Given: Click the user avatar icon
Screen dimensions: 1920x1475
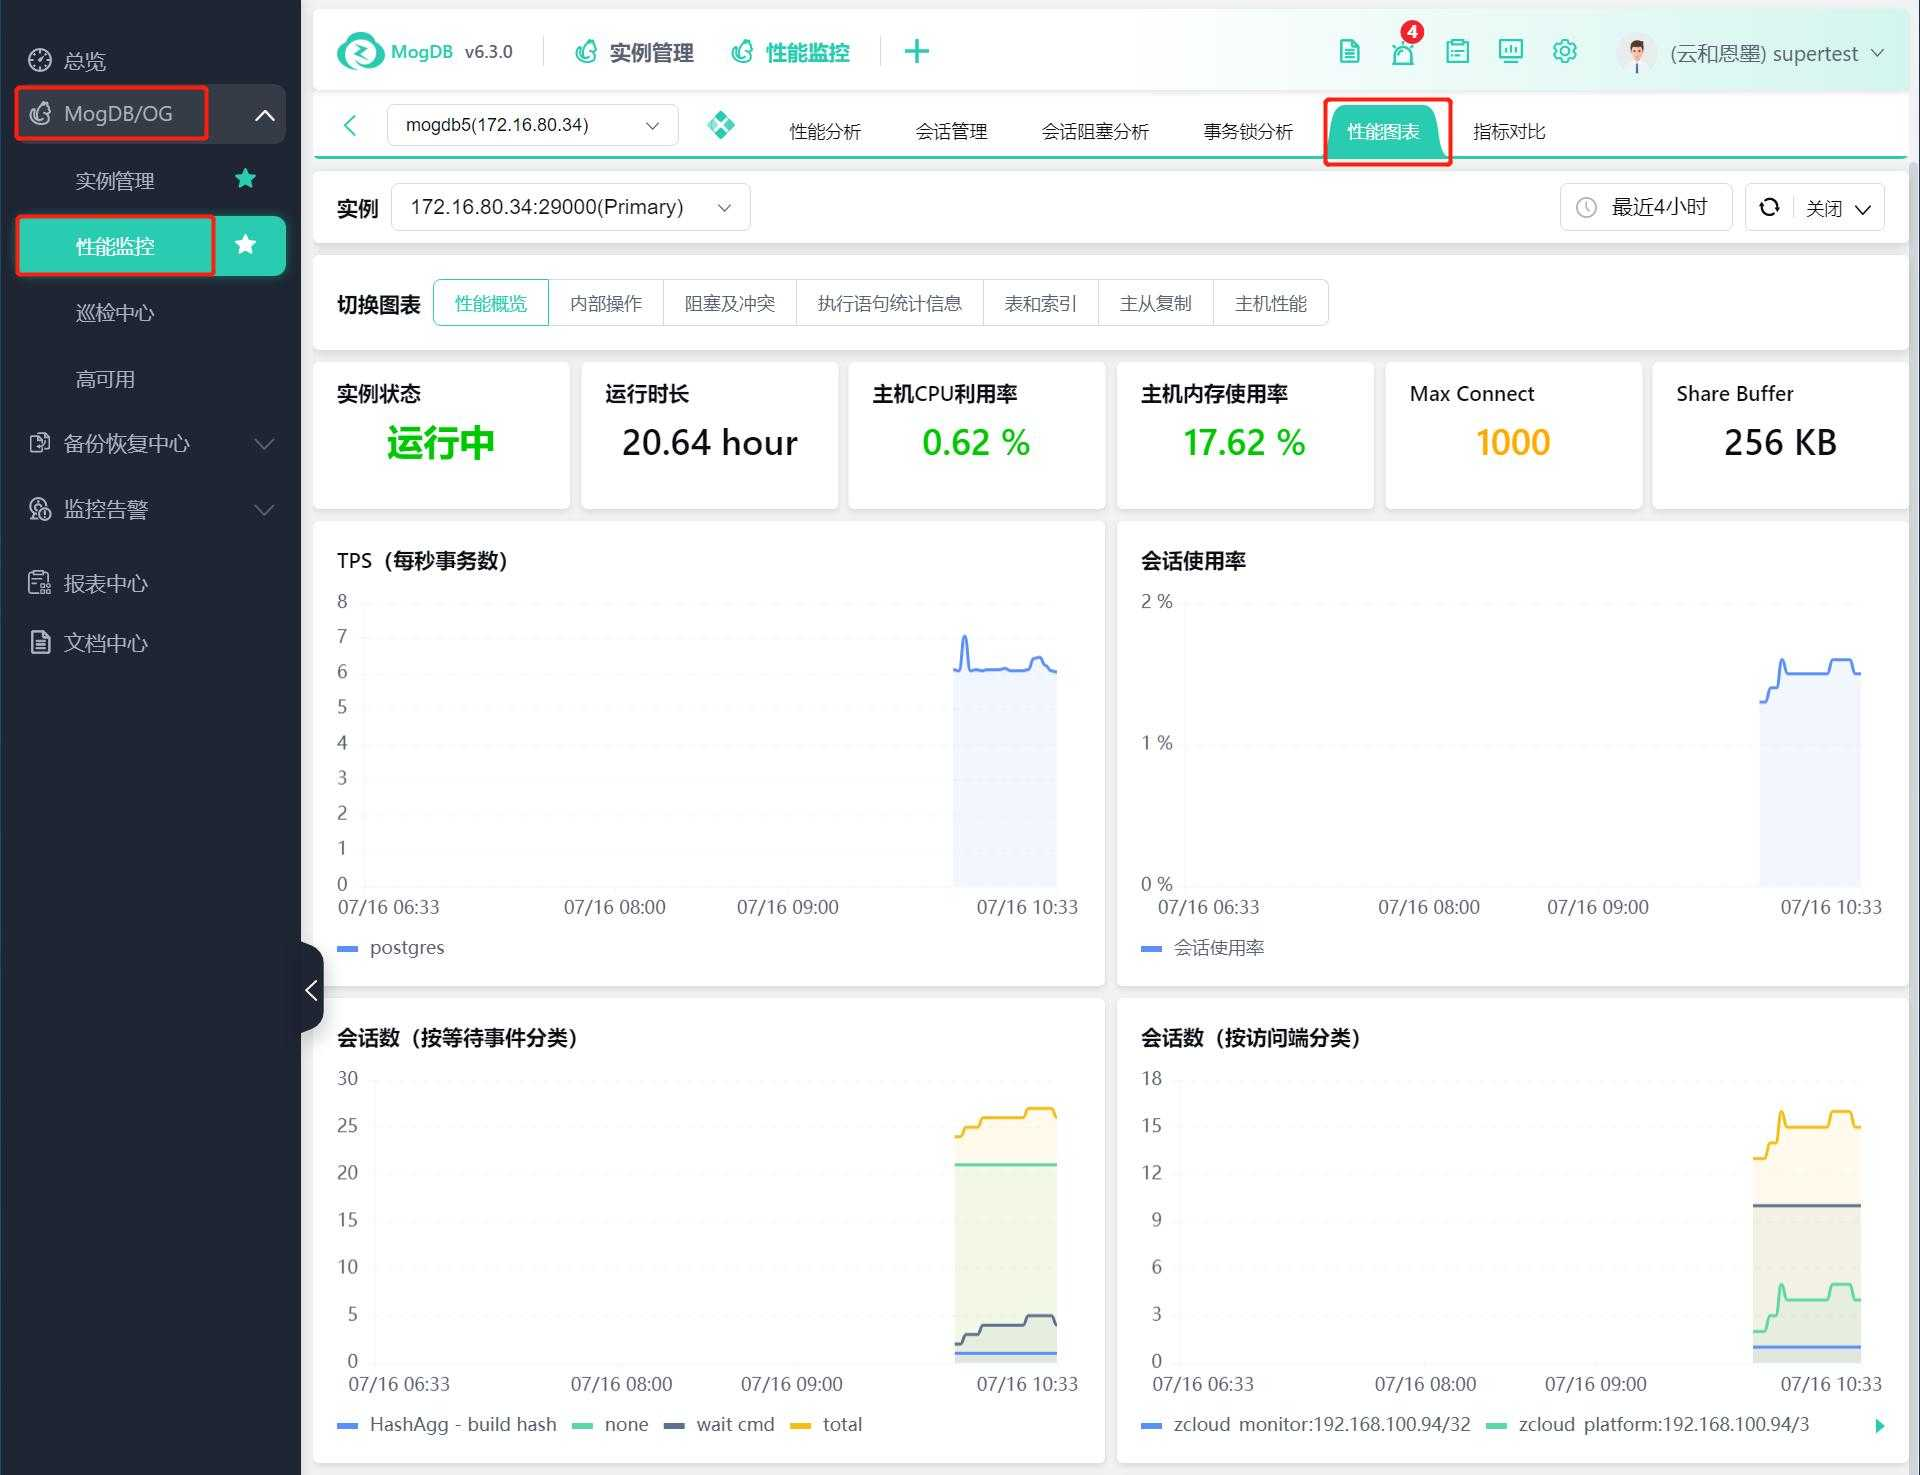Looking at the screenshot, I should coord(1637,54).
